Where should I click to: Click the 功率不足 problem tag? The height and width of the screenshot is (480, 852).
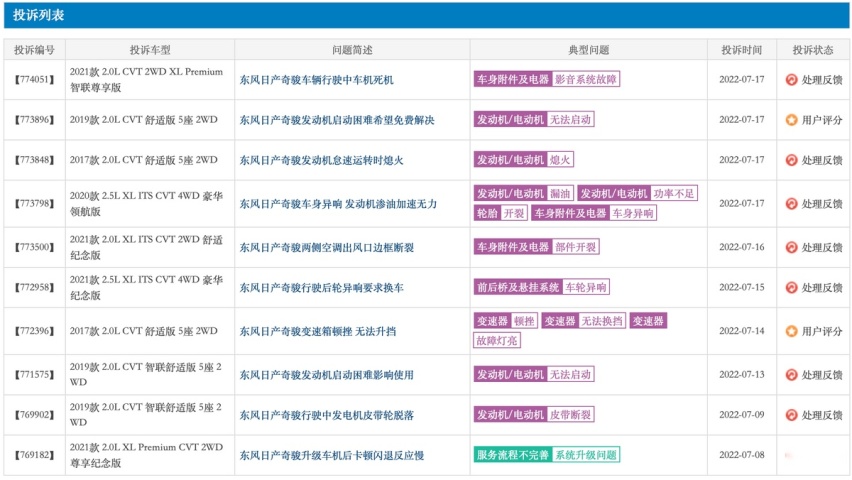674,194
